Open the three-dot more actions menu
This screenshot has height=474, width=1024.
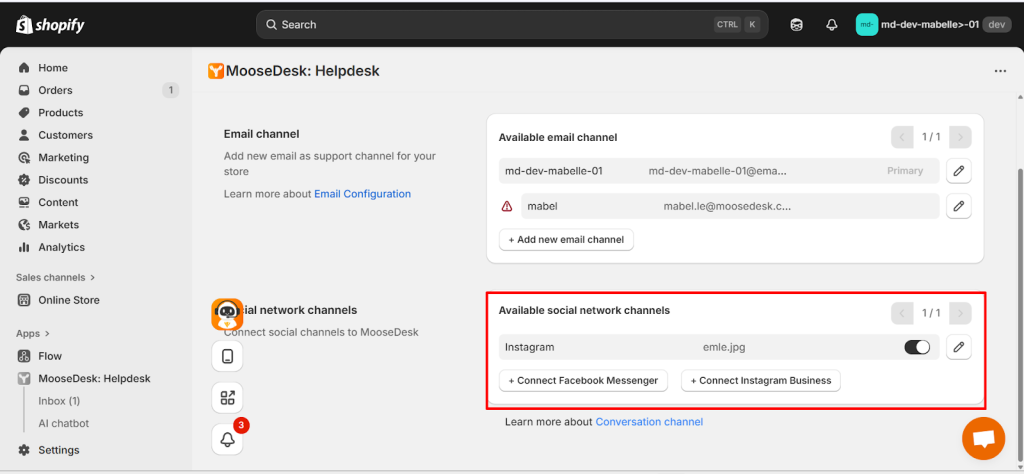(x=1000, y=71)
